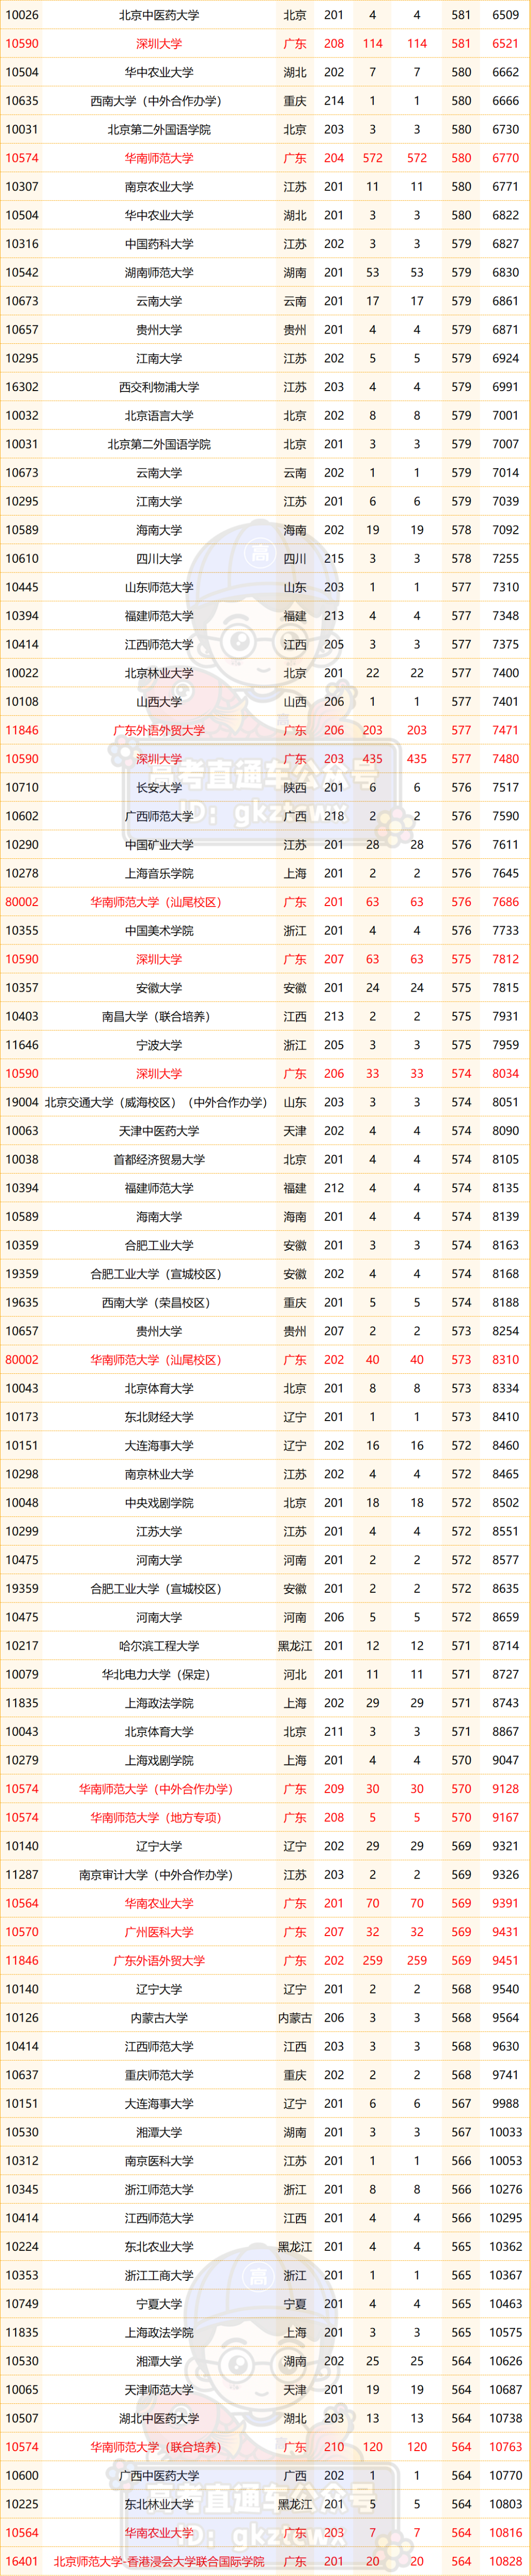Screen dimensions: 531x2576
Task: Click 南京农业大学 school name
Action: (159, 187)
